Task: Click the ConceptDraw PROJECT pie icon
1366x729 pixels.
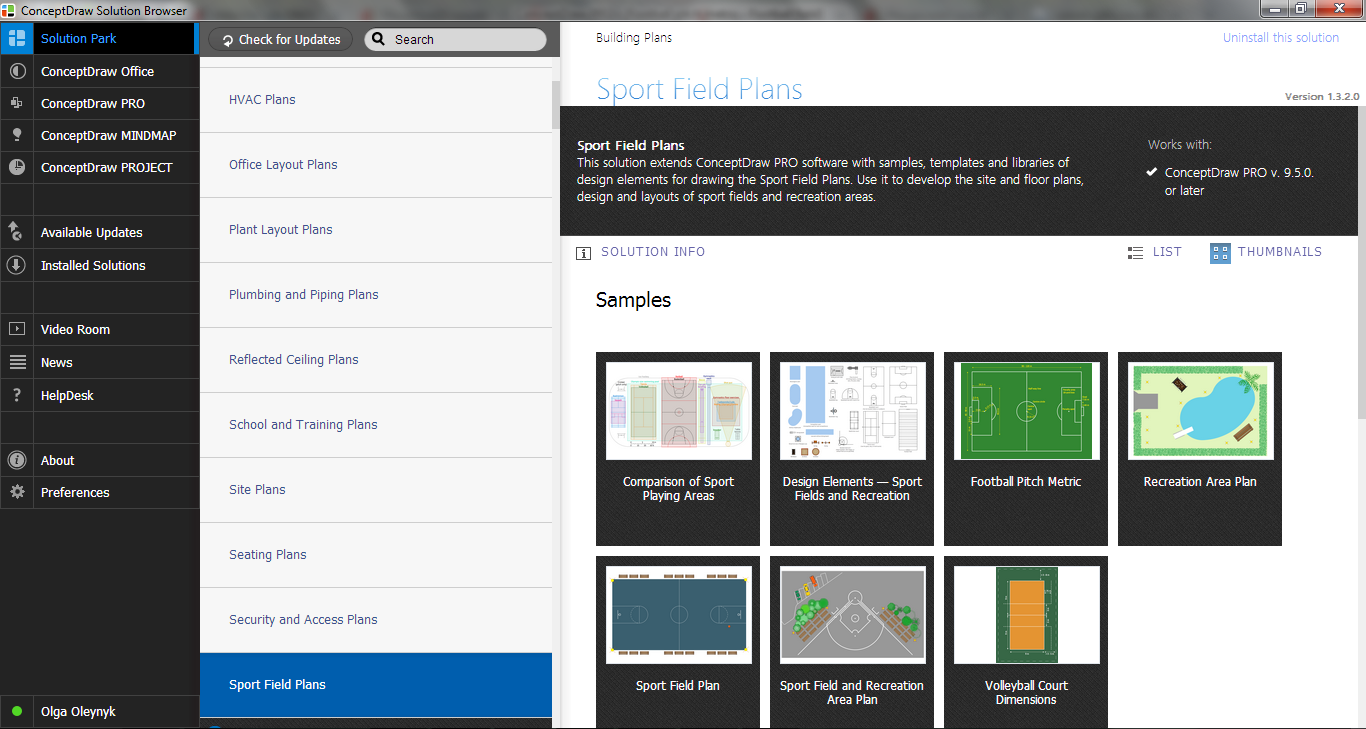Action: pyautogui.click(x=16, y=167)
